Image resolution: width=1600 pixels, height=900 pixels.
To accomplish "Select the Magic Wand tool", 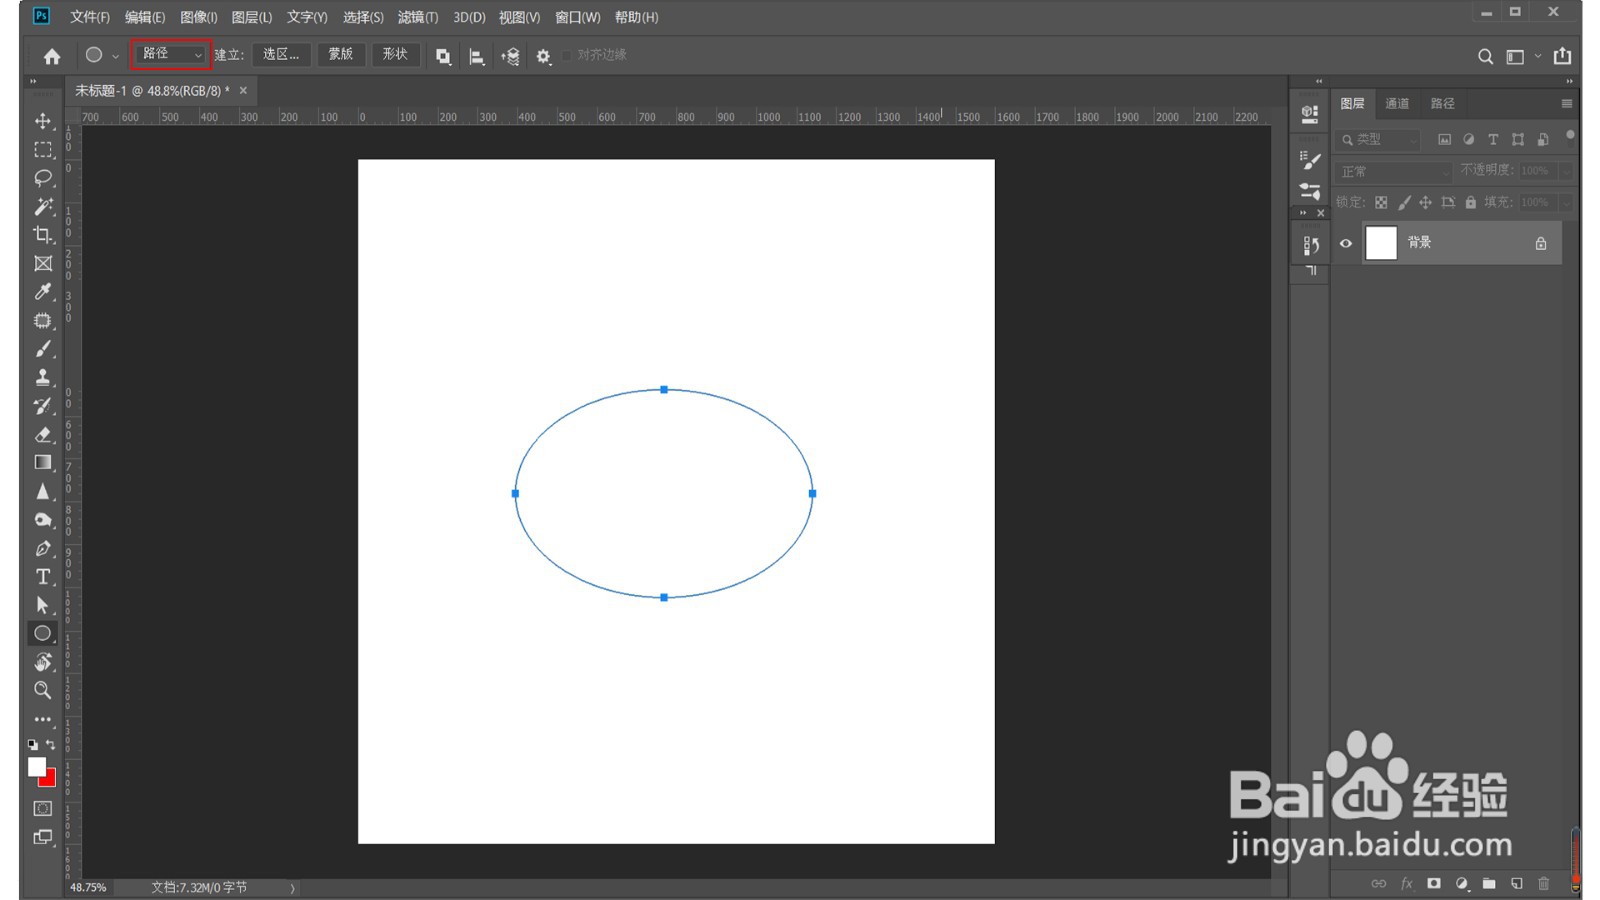I will click(x=43, y=206).
